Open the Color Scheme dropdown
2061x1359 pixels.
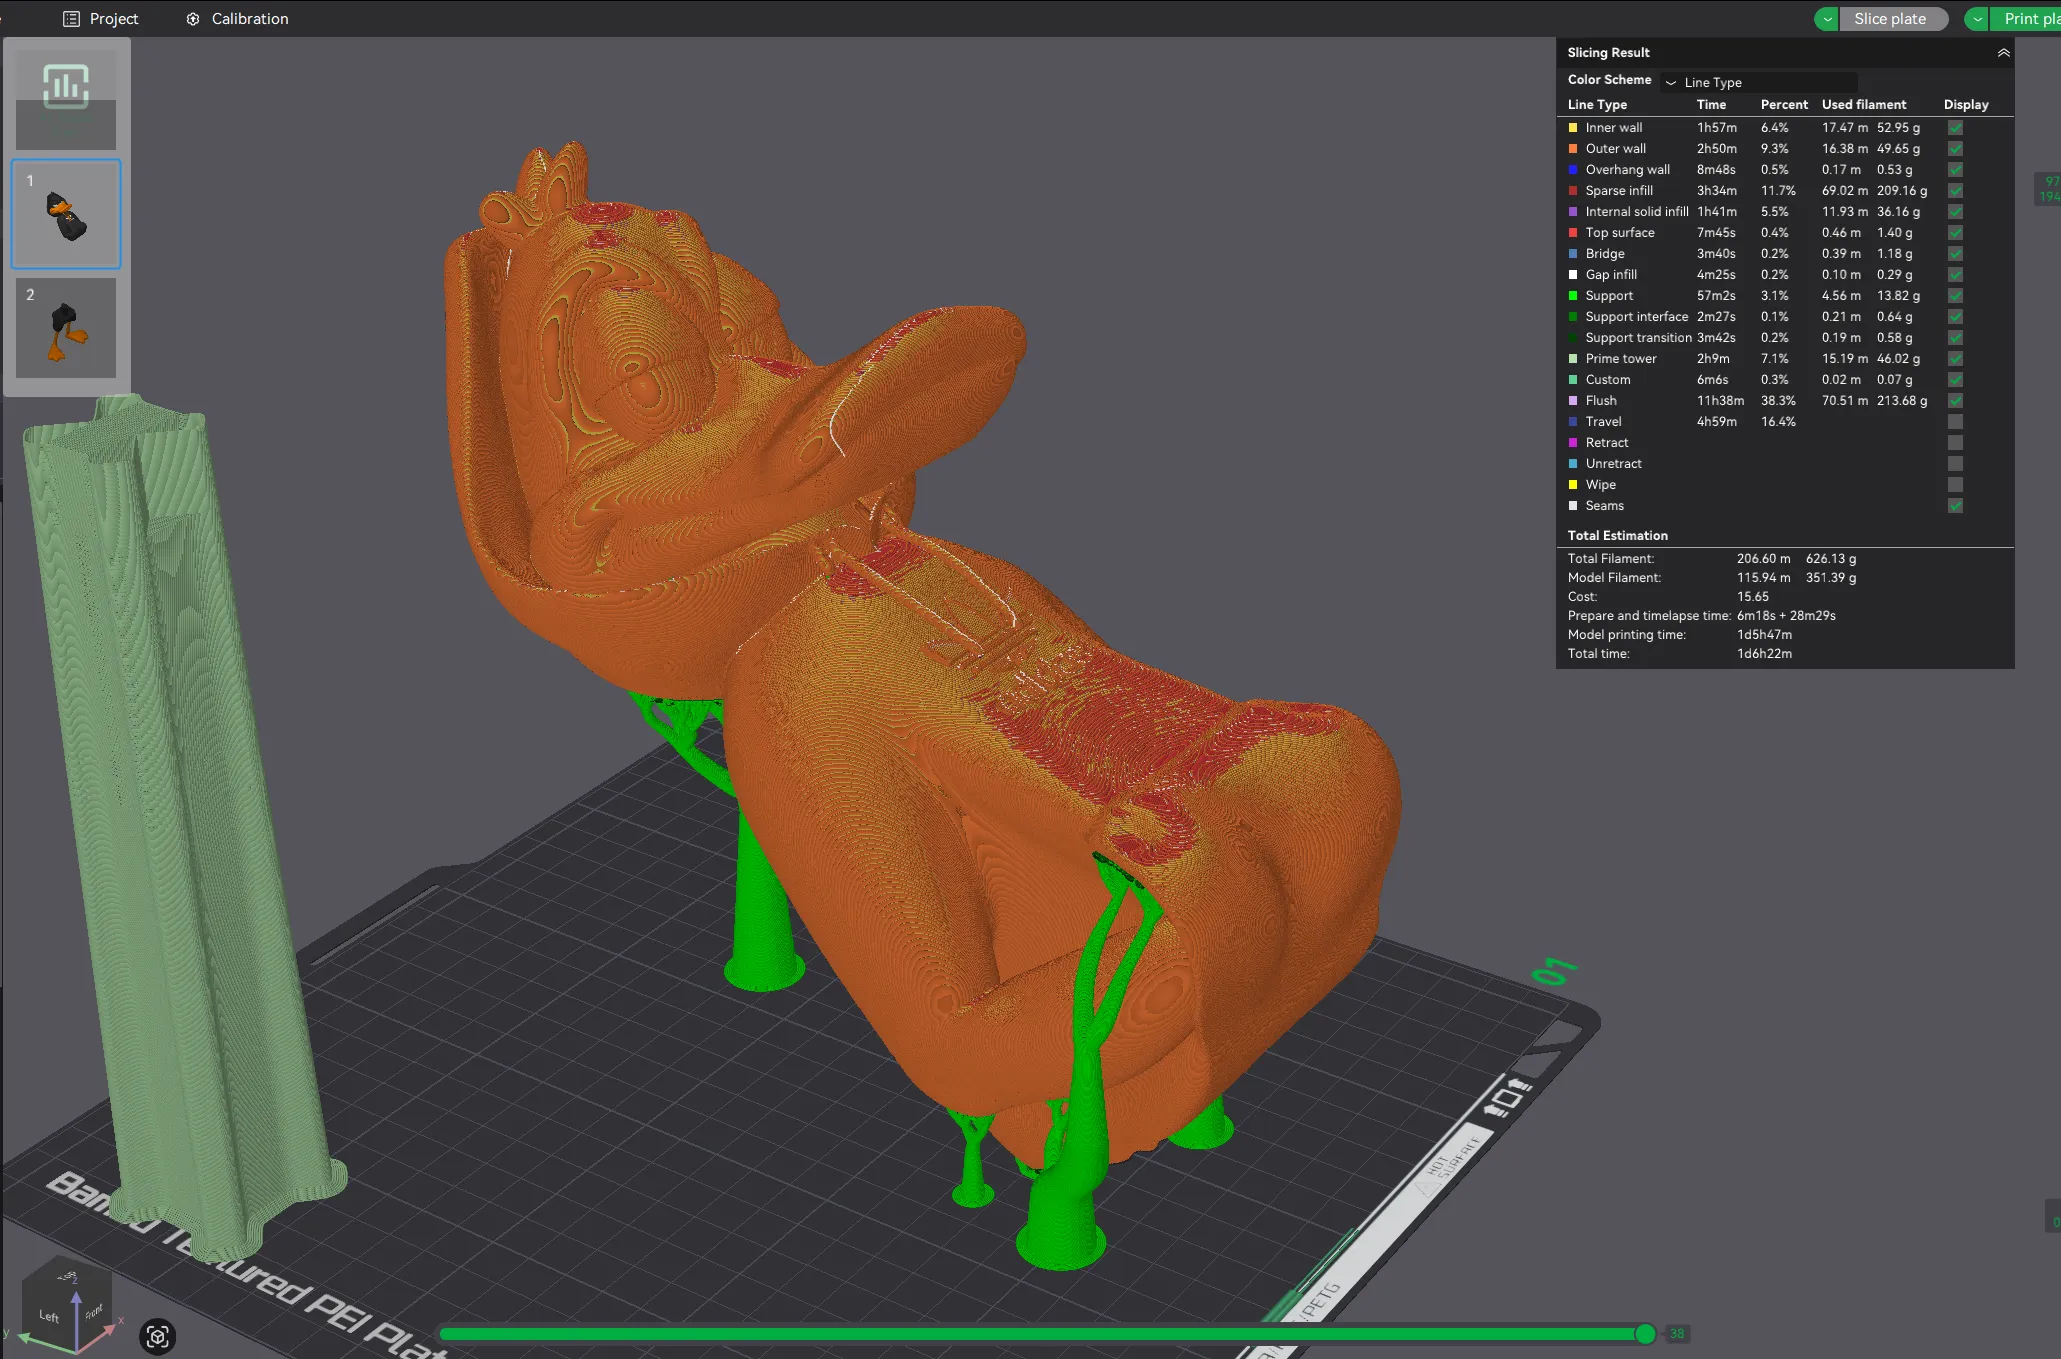[x=1759, y=82]
